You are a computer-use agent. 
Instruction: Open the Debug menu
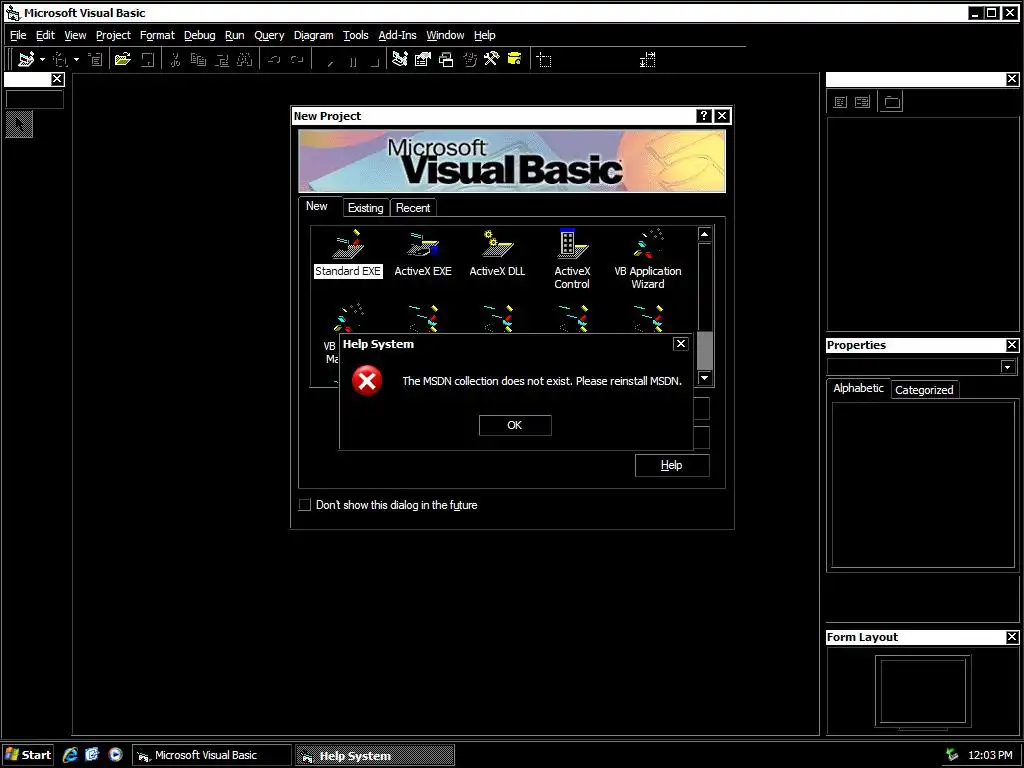(x=199, y=35)
